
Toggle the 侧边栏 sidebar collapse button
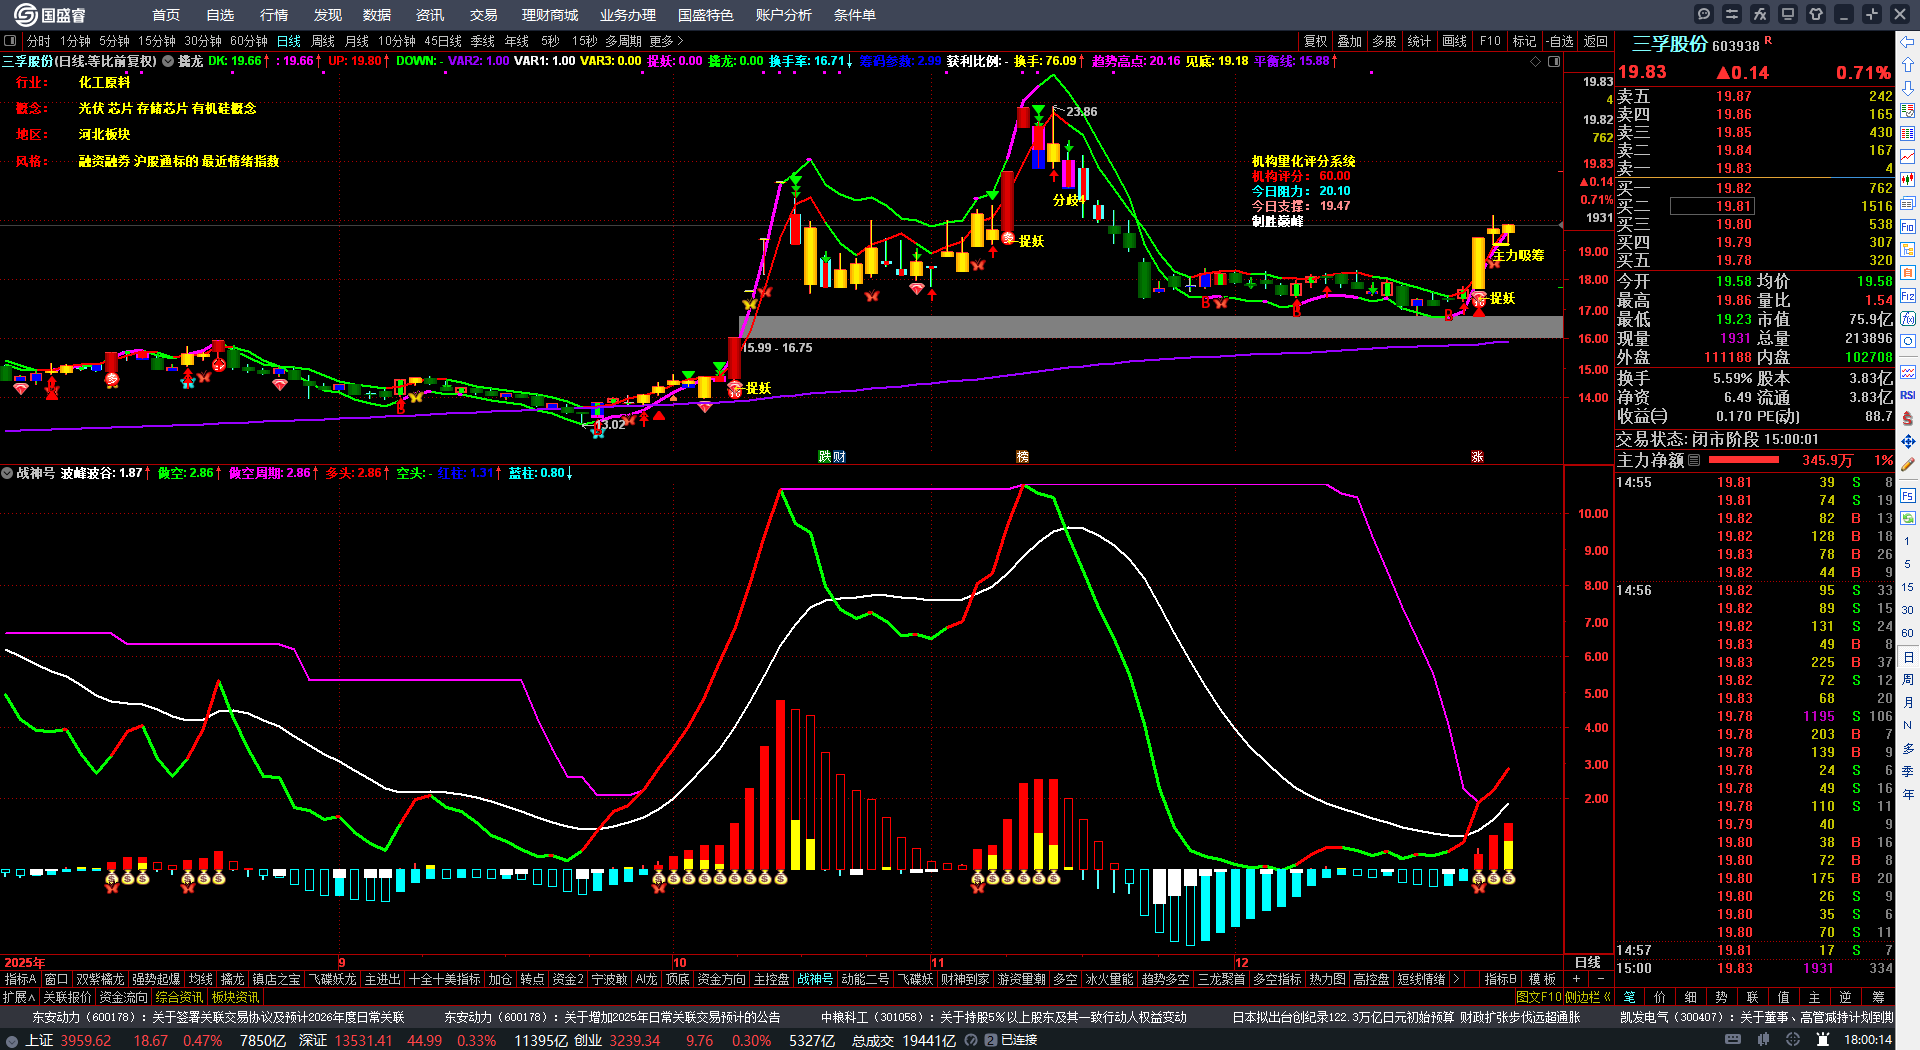[1588, 997]
